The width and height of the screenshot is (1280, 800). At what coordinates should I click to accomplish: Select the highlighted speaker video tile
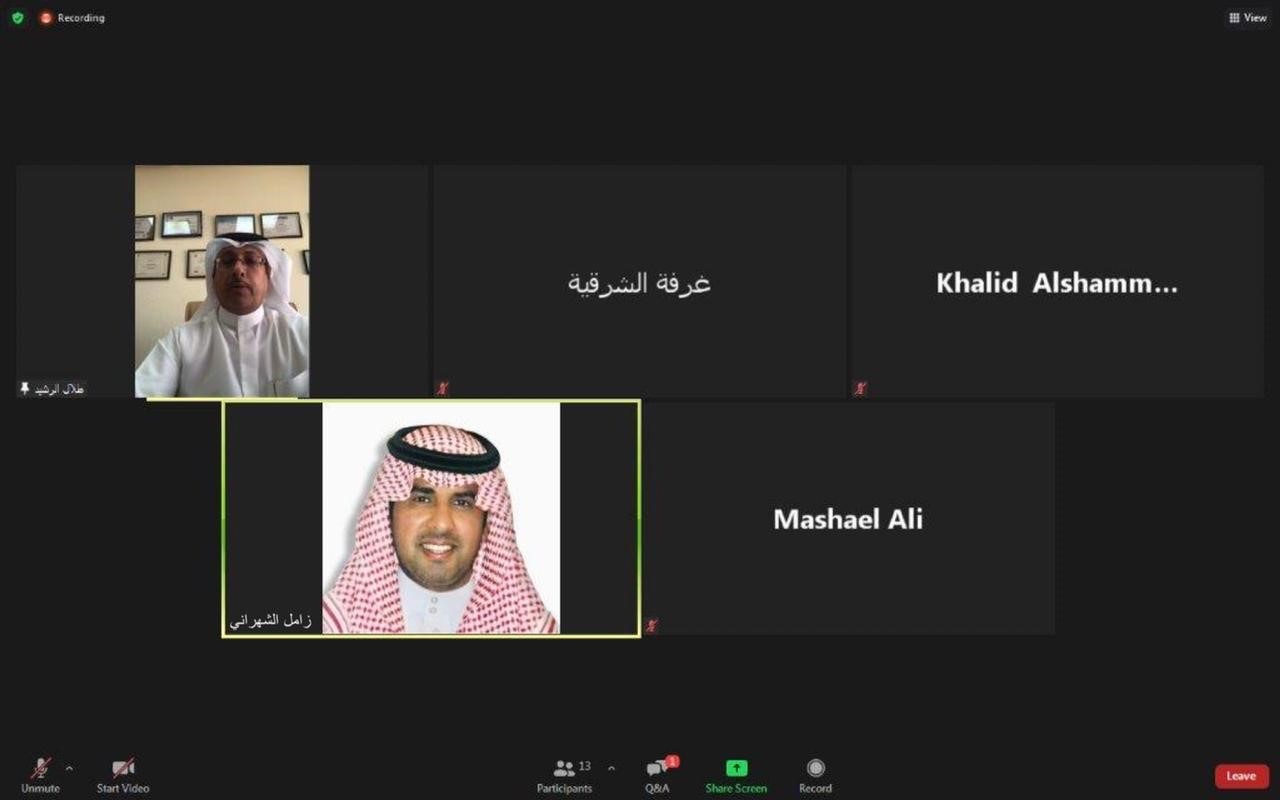pos(431,518)
